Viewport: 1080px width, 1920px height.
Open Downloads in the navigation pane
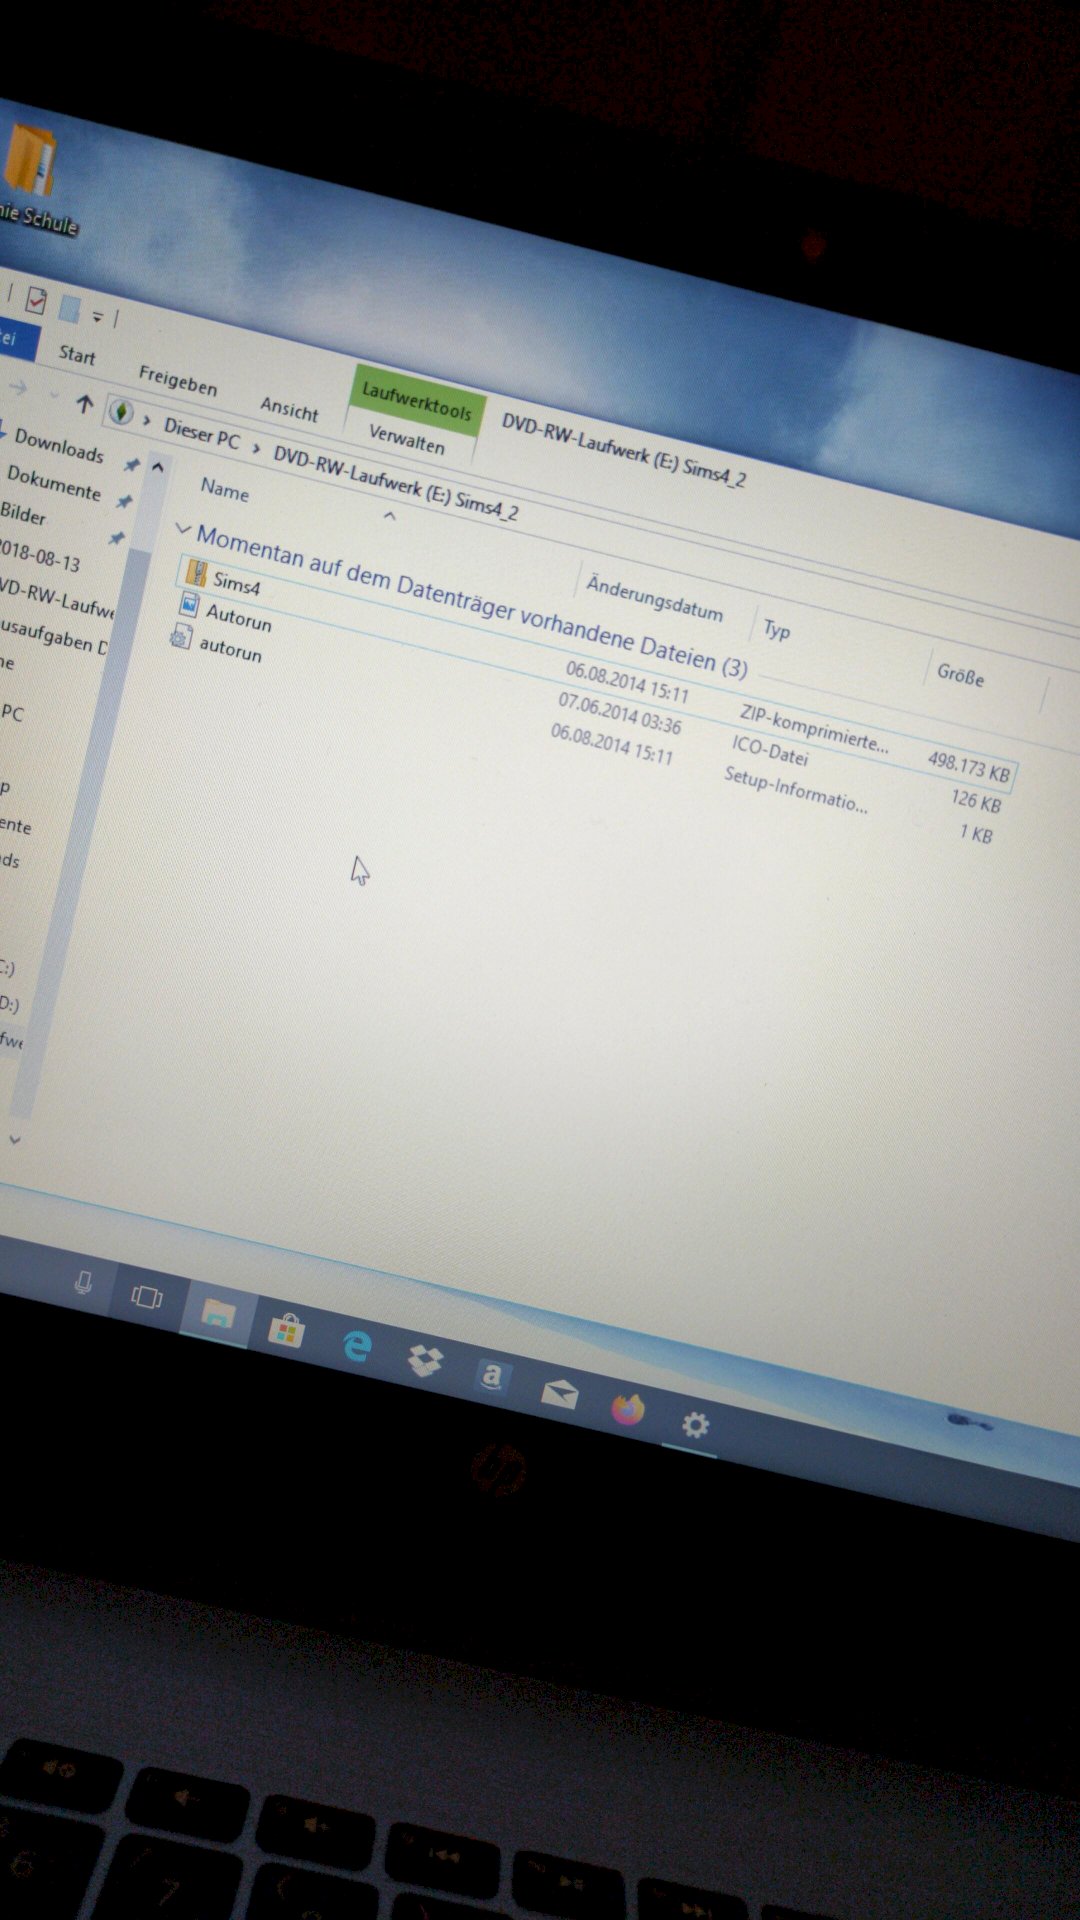pyautogui.click(x=59, y=445)
